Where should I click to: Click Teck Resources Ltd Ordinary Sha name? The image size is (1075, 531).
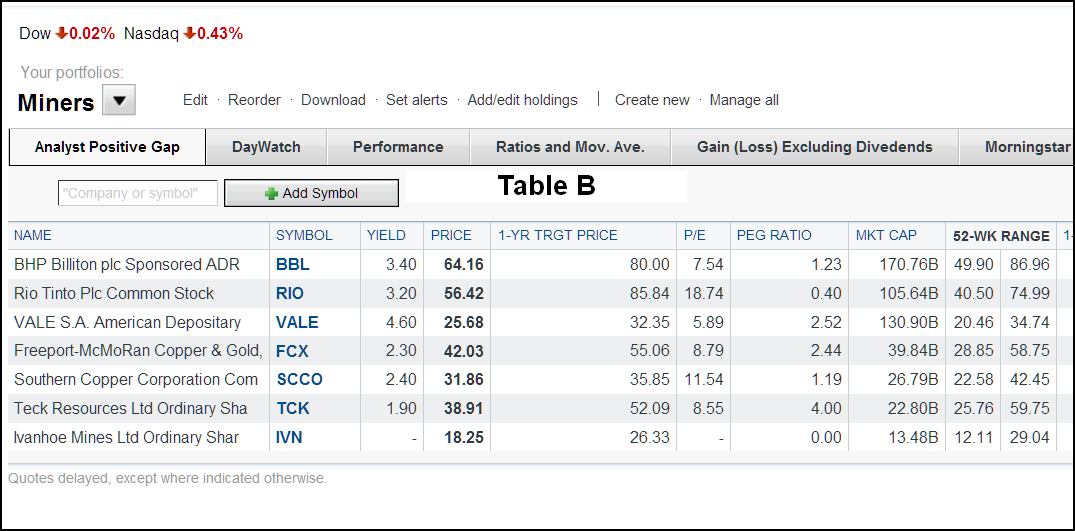[x=130, y=409]
